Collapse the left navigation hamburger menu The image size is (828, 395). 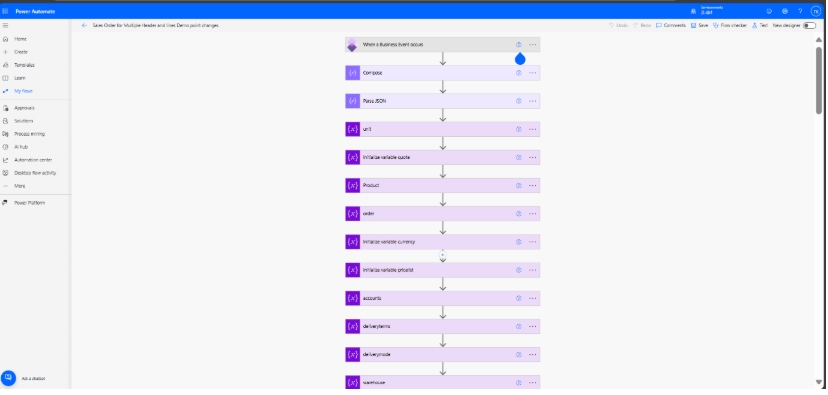click(x=5, y=25)
